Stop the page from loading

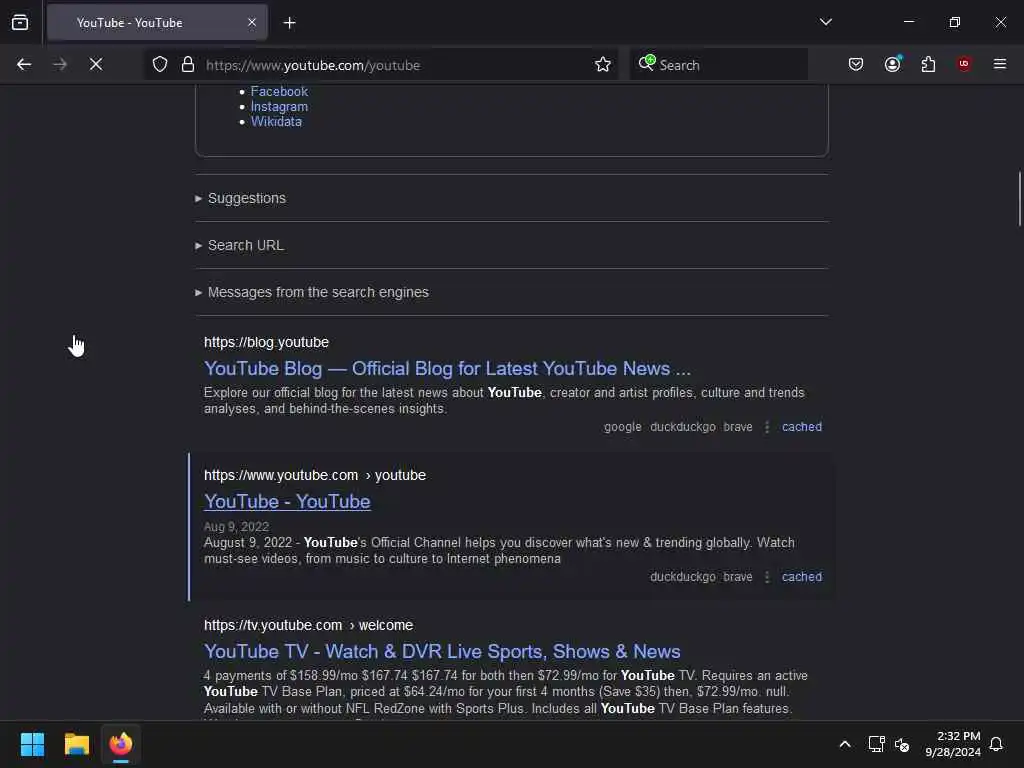tap(96, 65)
